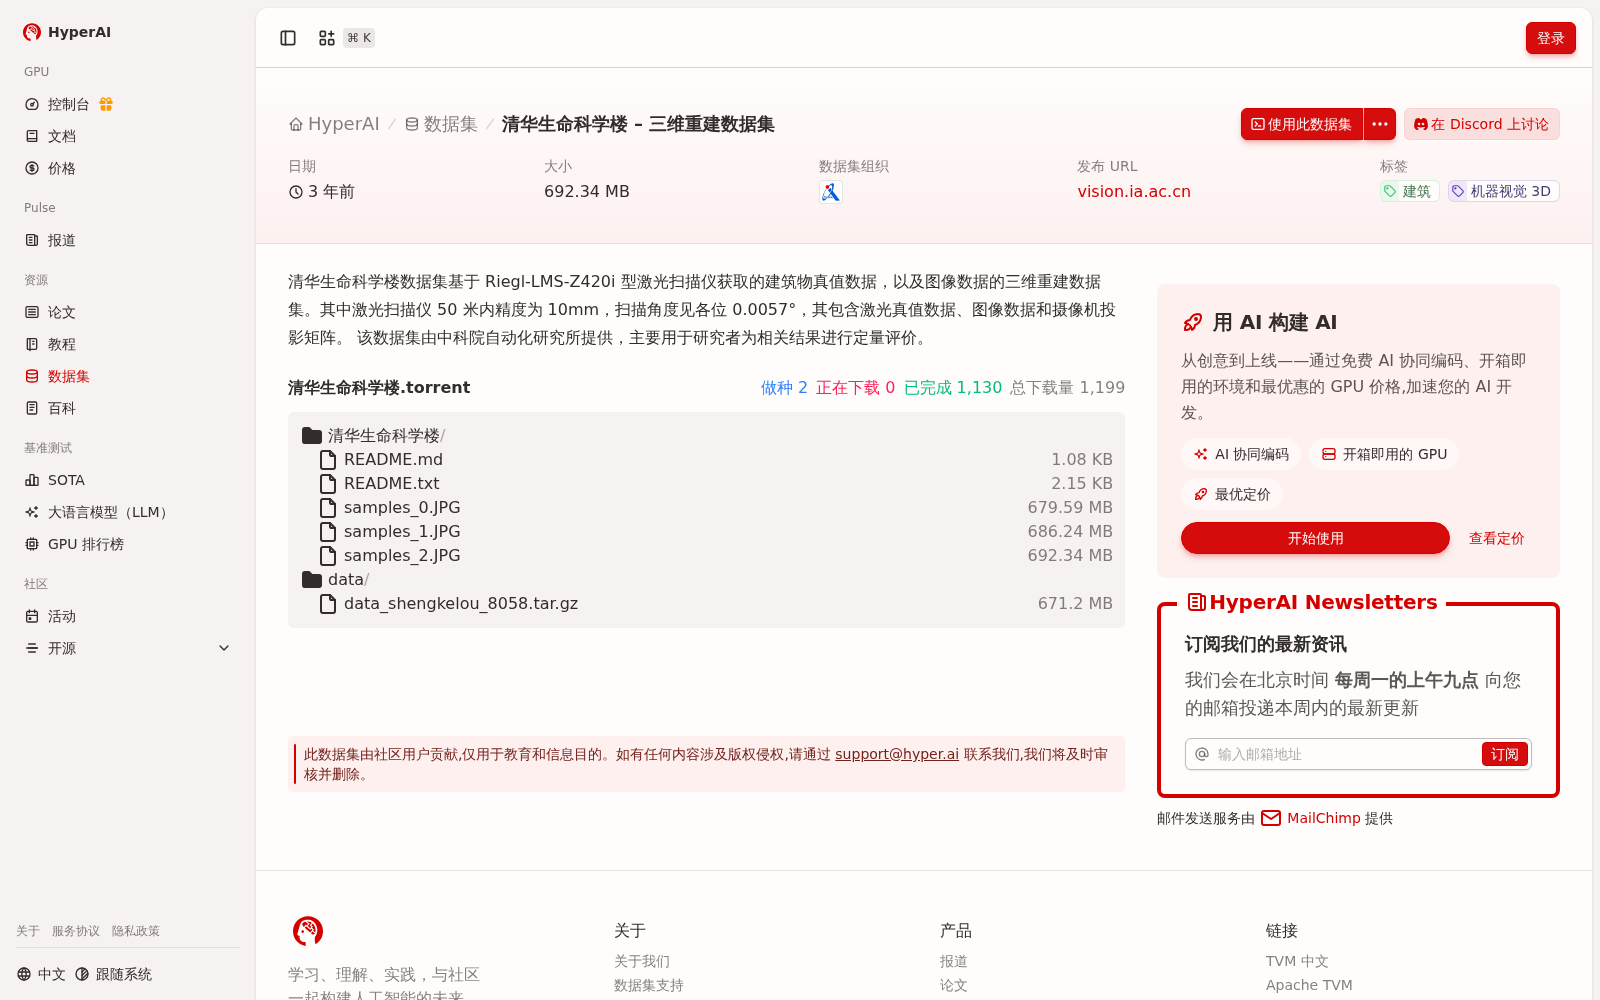Focus the 输入邮箱地址 email field
This screenshot has width=1600, height=1000.
pos(1346,754)
